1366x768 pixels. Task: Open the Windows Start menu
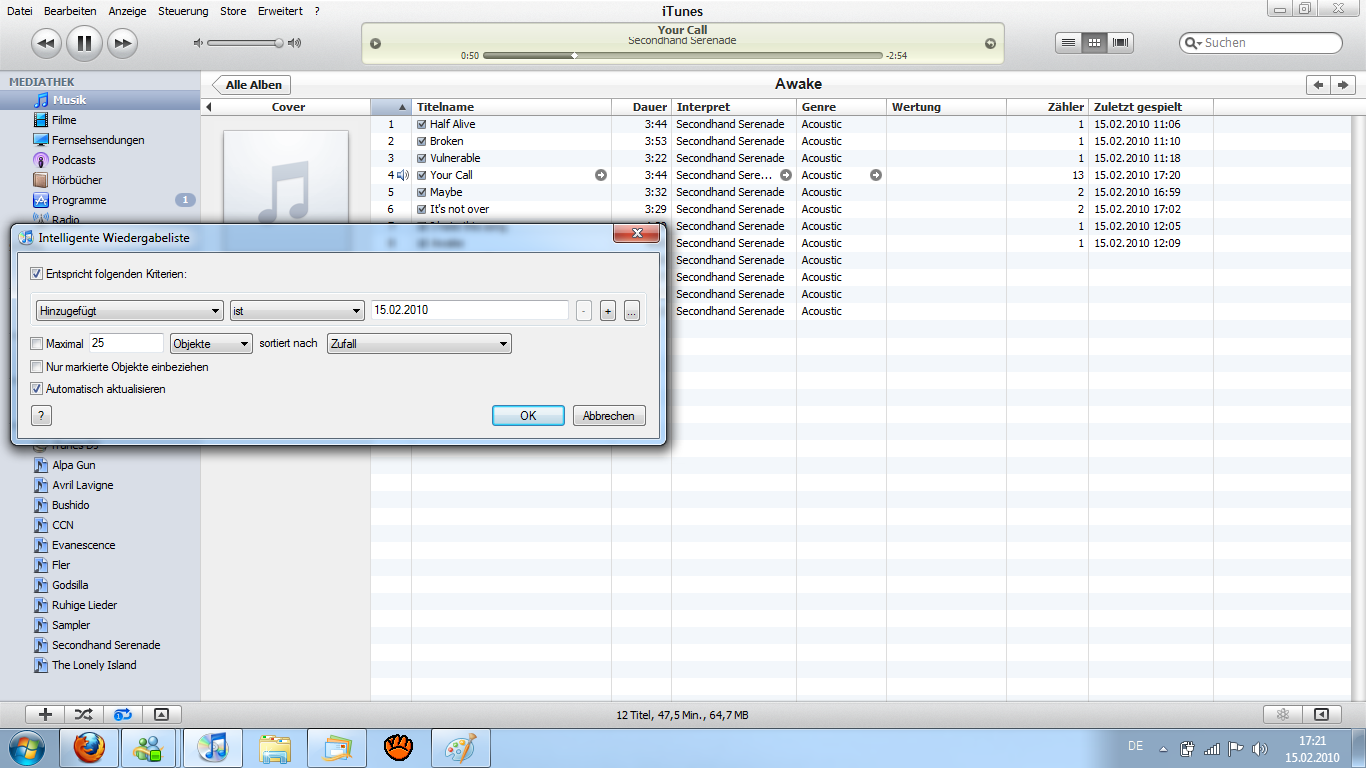pos(27,747)
